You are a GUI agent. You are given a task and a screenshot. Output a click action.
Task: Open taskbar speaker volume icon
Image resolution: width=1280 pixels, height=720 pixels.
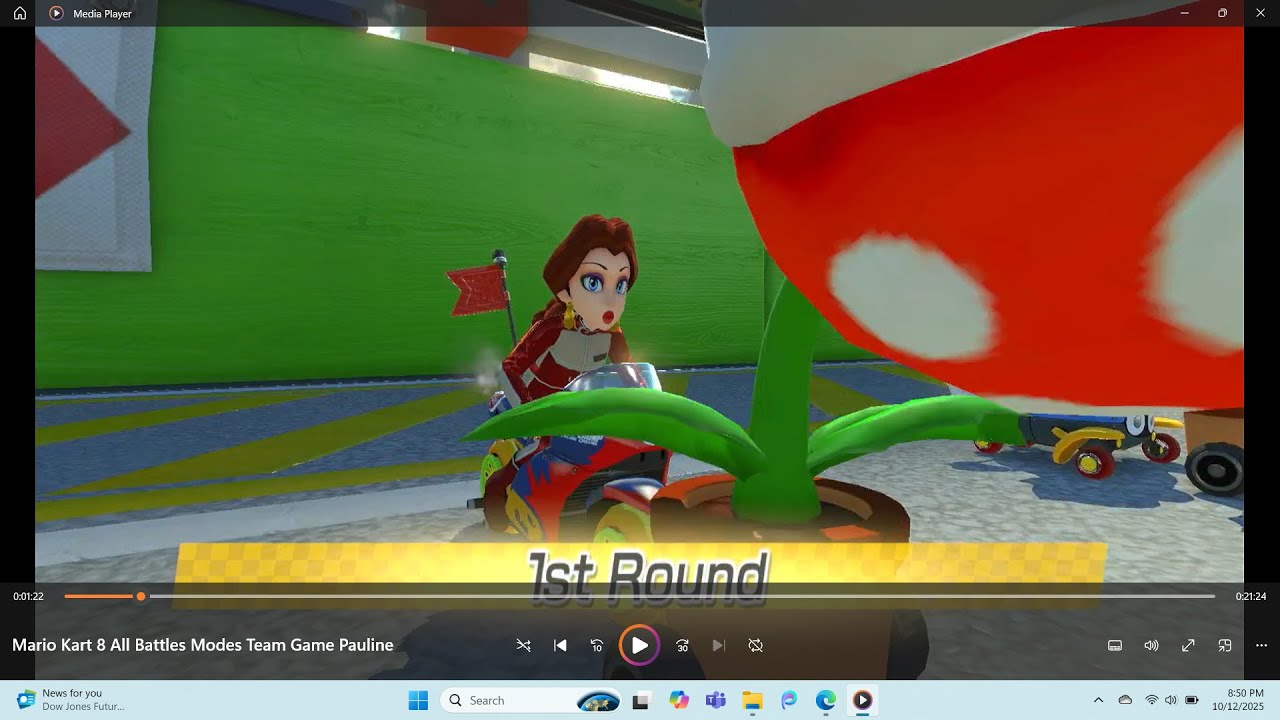[x=1171, y=700]
